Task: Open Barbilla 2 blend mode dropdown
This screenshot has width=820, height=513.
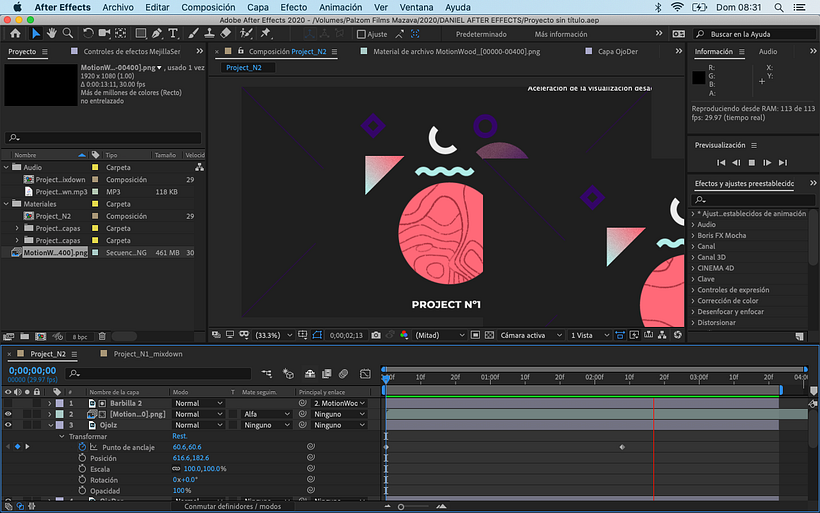Action: point(199,403)
